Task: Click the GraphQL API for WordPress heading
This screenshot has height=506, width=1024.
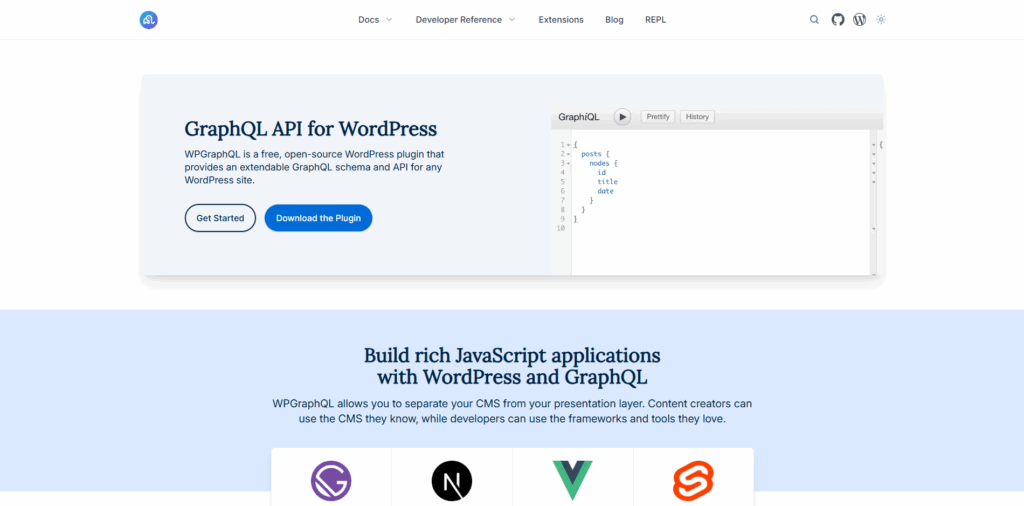Action: click(x=311, y=129)
